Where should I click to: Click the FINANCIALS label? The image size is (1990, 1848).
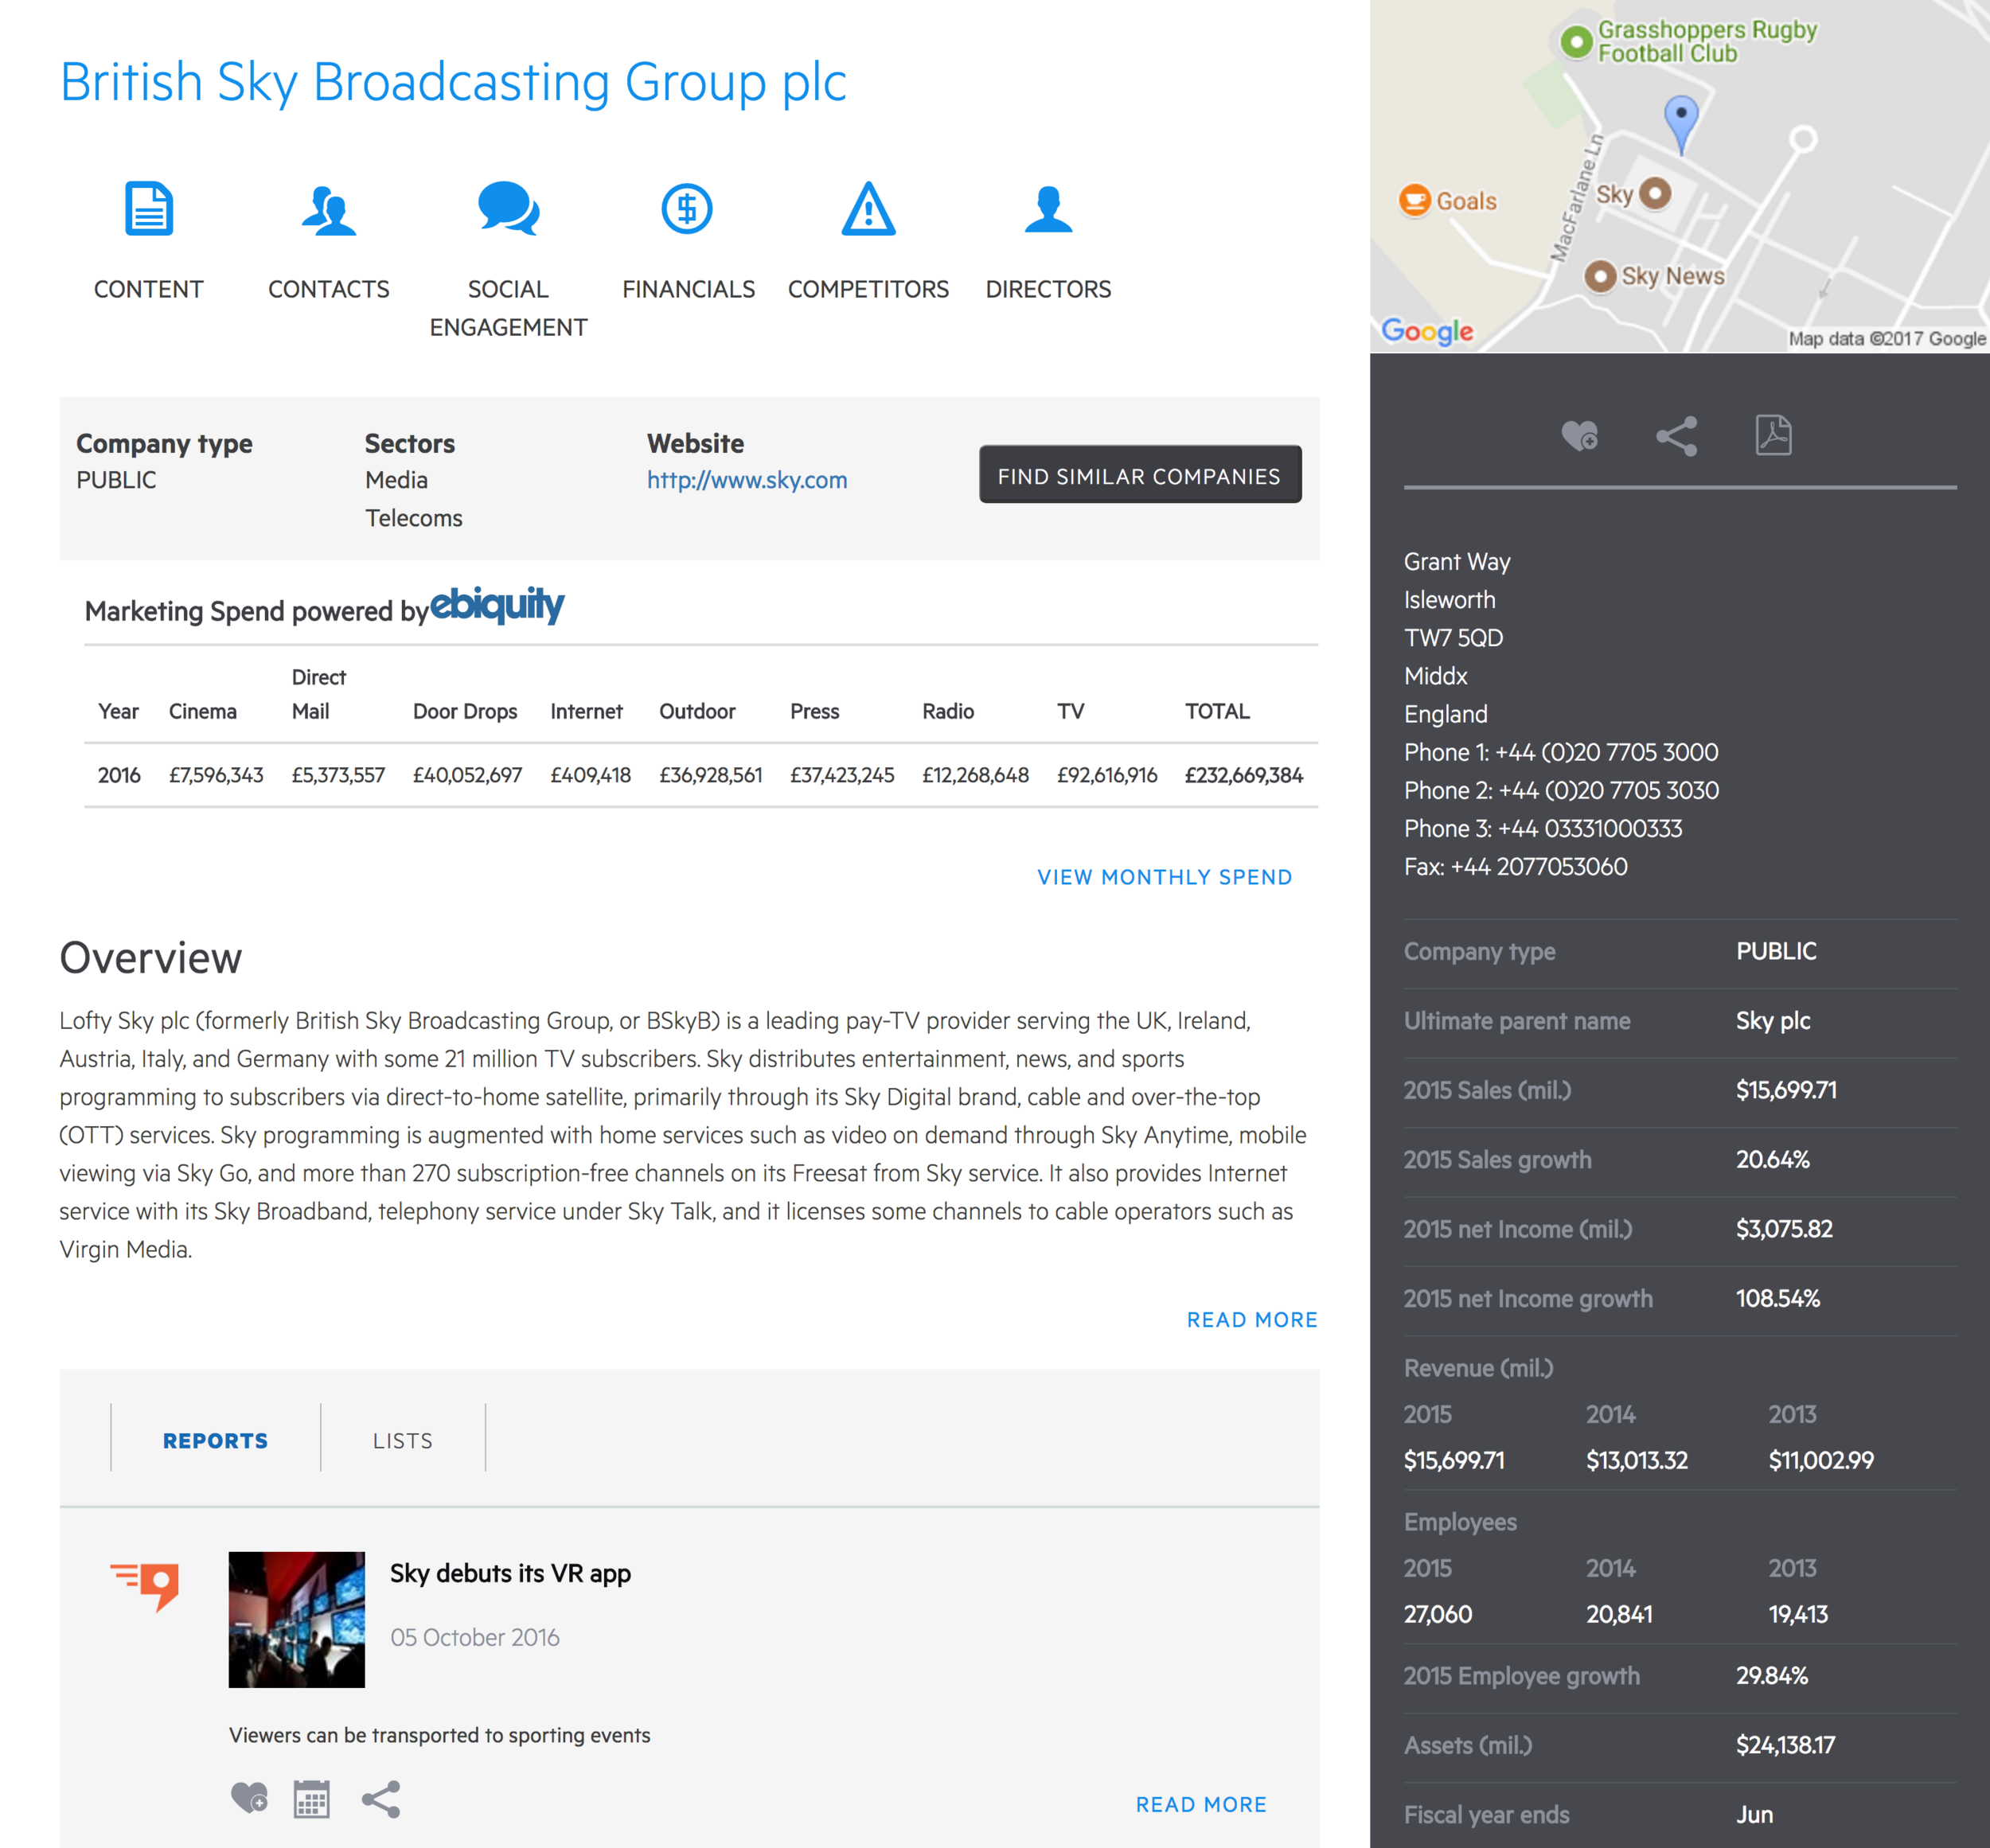click(688, 289)
